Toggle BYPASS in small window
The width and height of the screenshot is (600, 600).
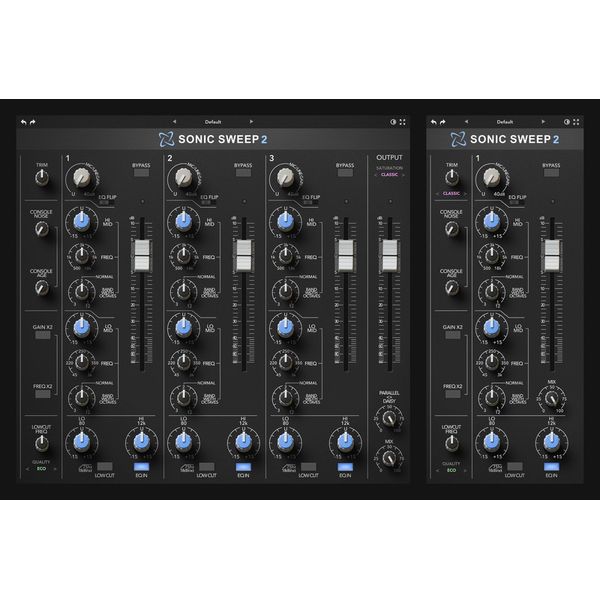point(551,173)
